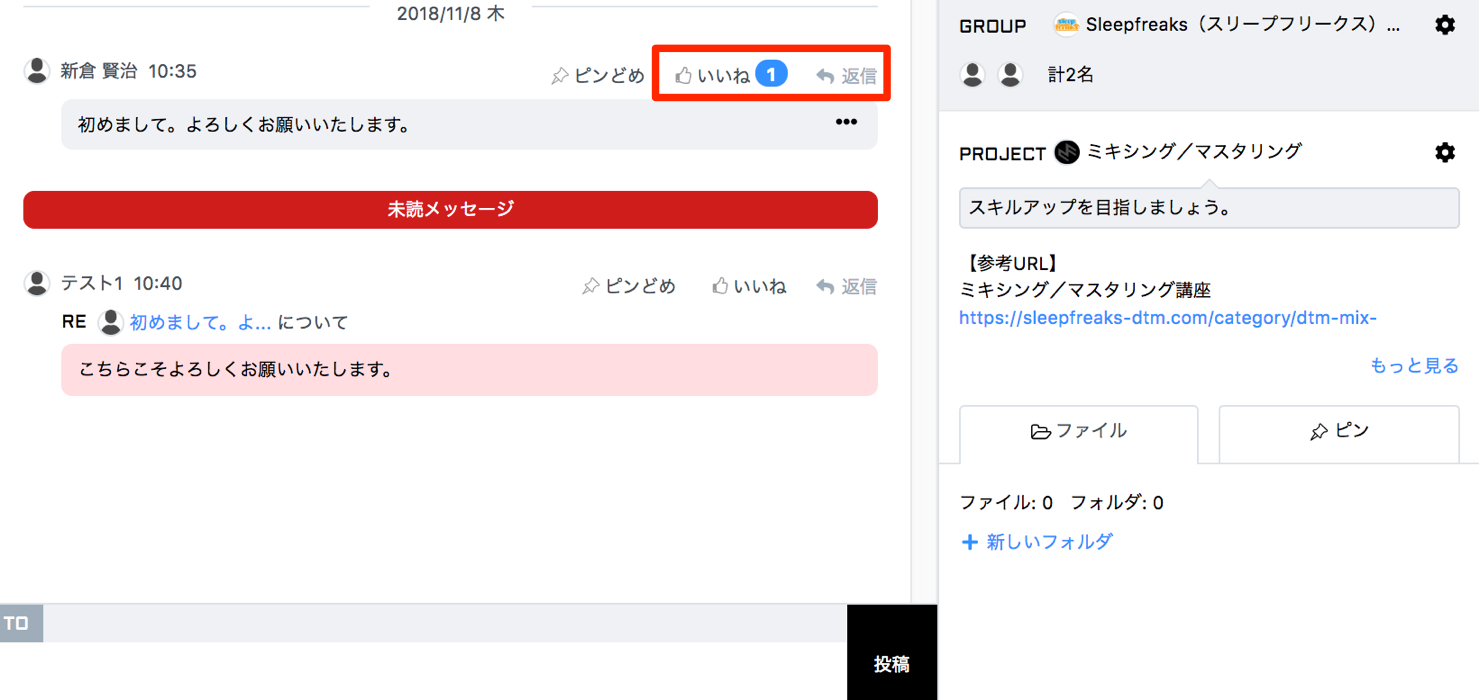The image size is (1480, 700).
Task: Open the three-dot menu on 初めまして message
Action: pyautogui.click(x=846, y=122)
